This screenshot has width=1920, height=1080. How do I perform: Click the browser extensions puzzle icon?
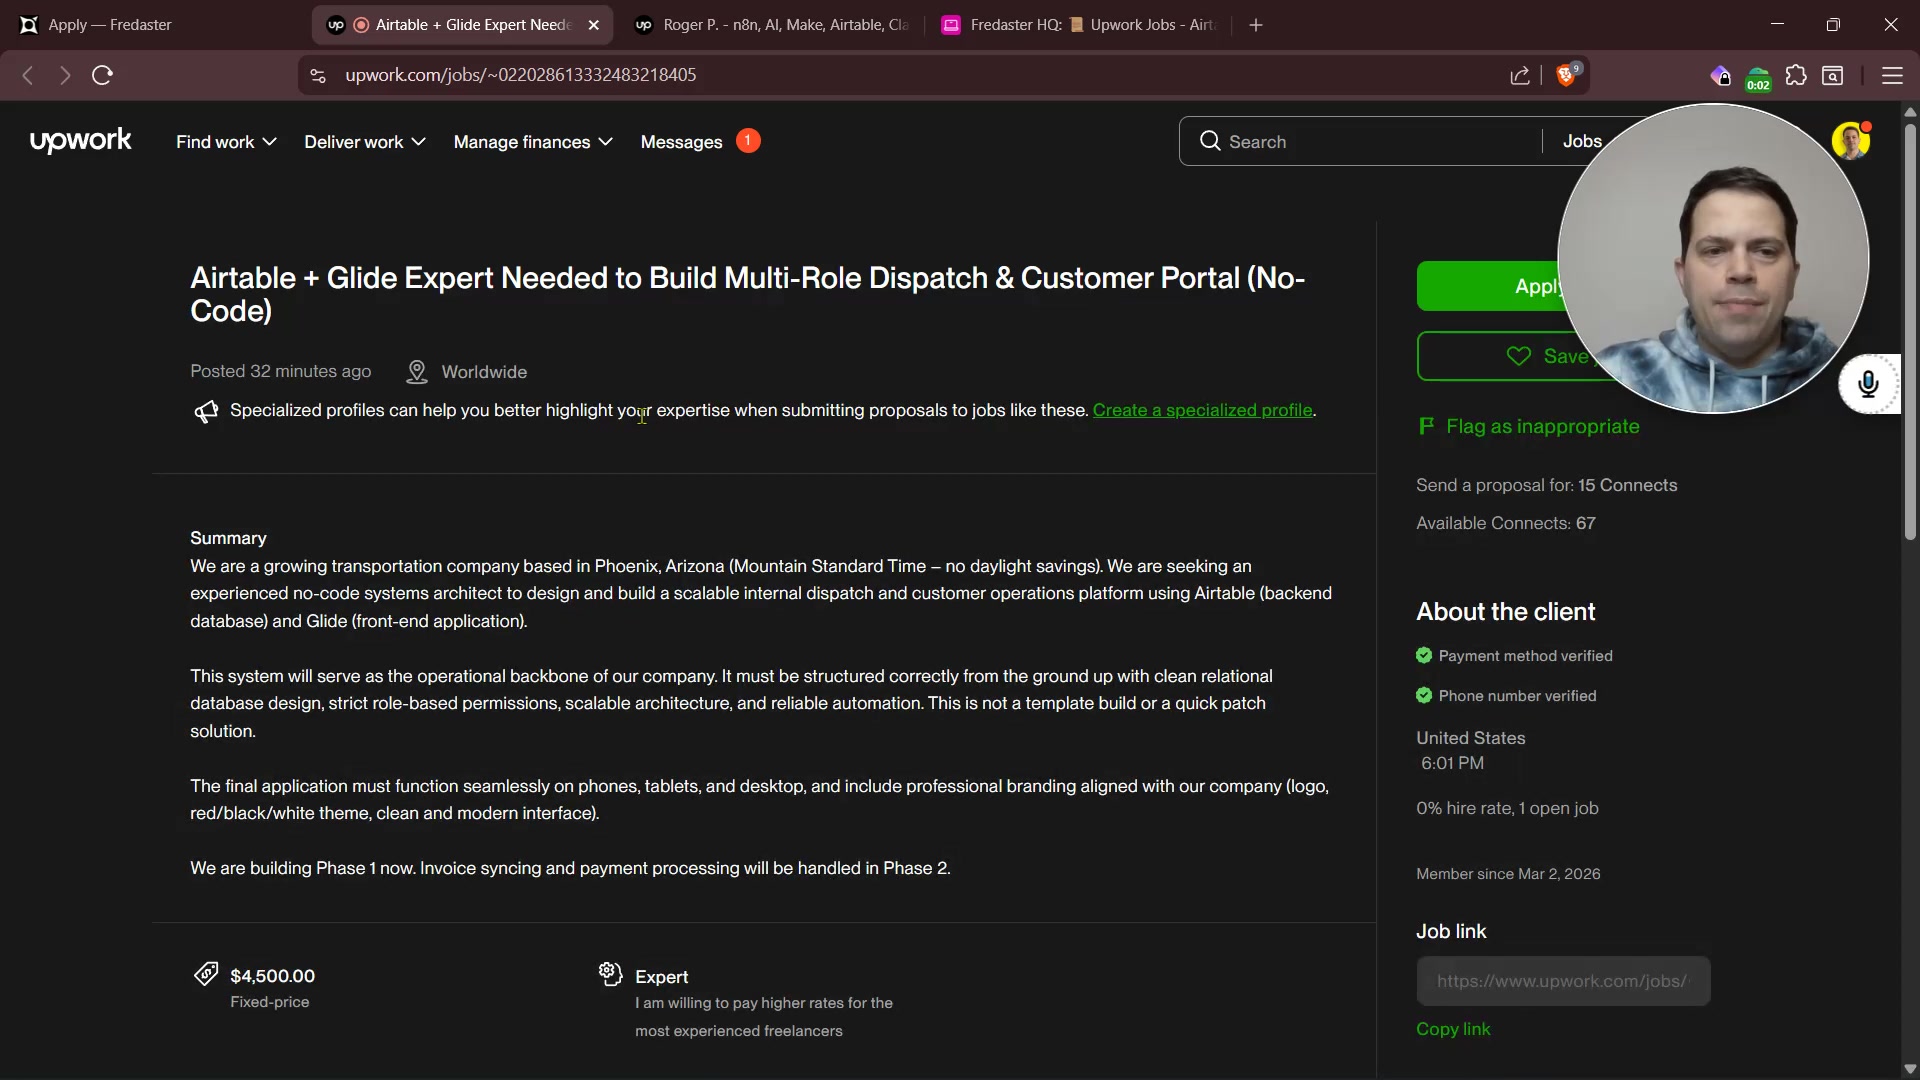coord(1796,76)
